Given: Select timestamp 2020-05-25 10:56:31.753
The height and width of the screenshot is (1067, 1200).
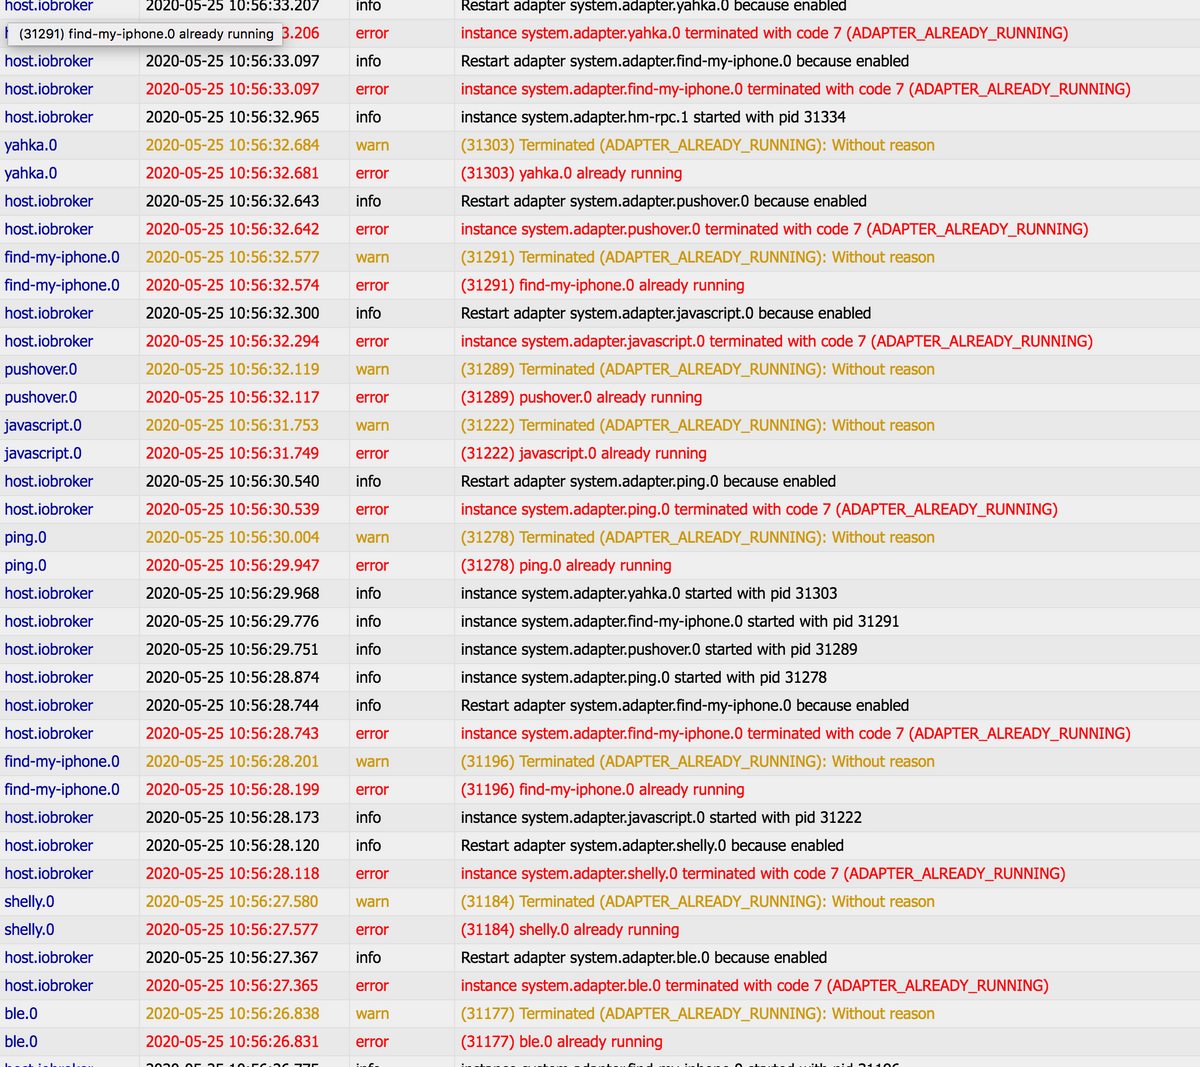Looking at the screenshot, I should [233, 425].
